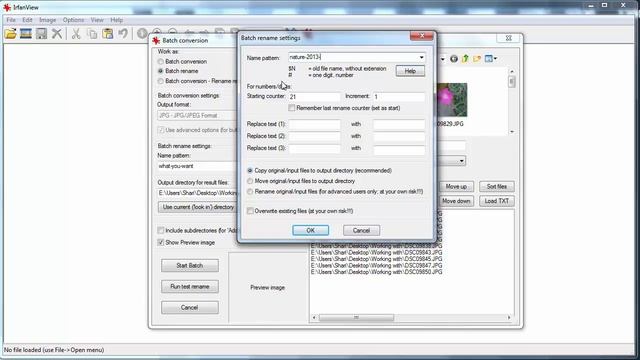Screen dimensions: 640x360
Task: Expand the Name pattern dropdown arrow
Action: (x=421, y=58)
